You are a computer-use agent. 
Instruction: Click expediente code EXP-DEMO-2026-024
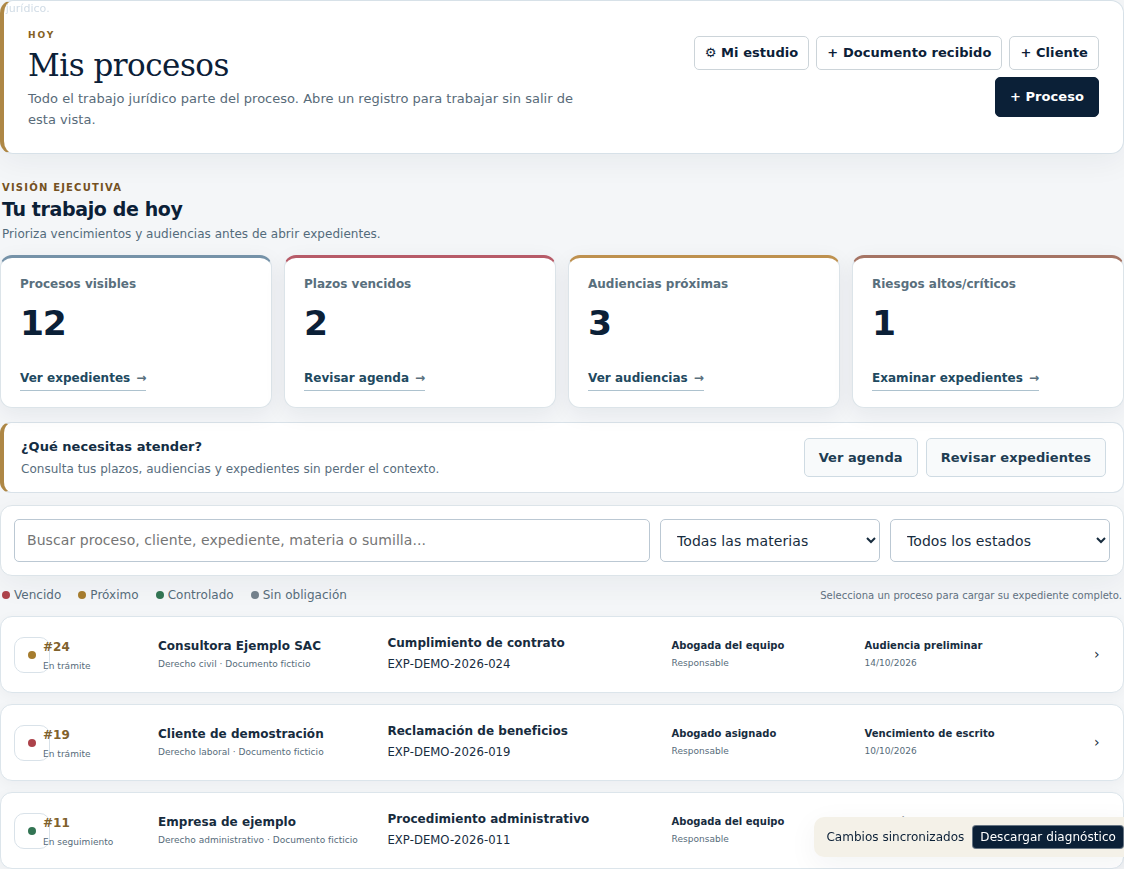tap(449, 664)
